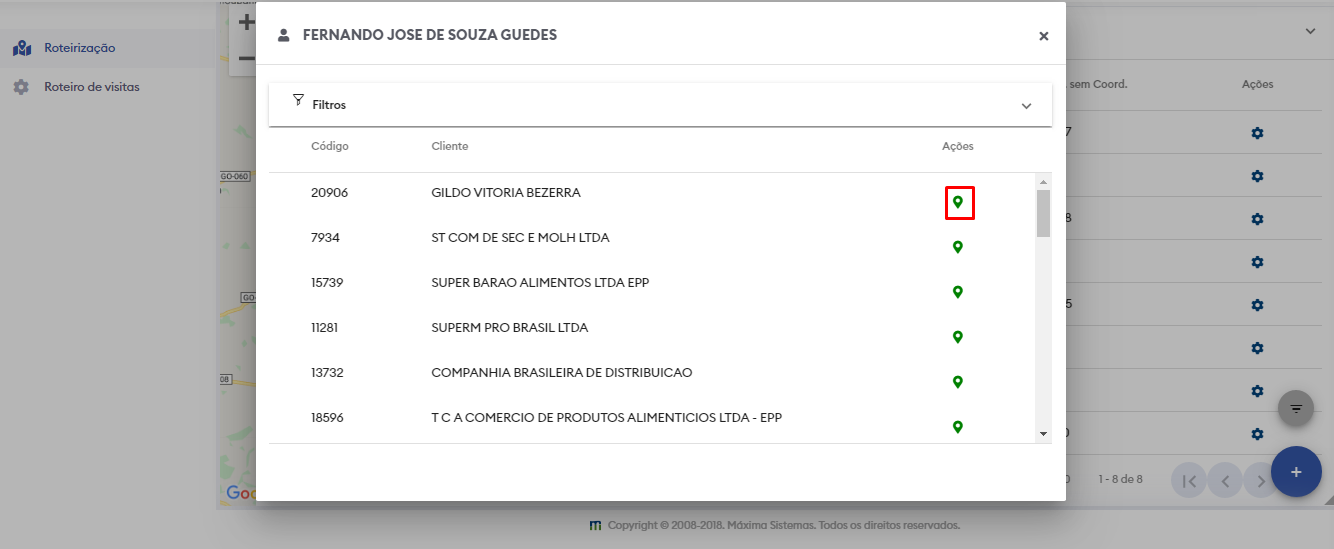Click location pin for ST COM DE SEC E MOLH LTDA
1334x549 pixels.
pyautogui.click(x=958, y=247)
